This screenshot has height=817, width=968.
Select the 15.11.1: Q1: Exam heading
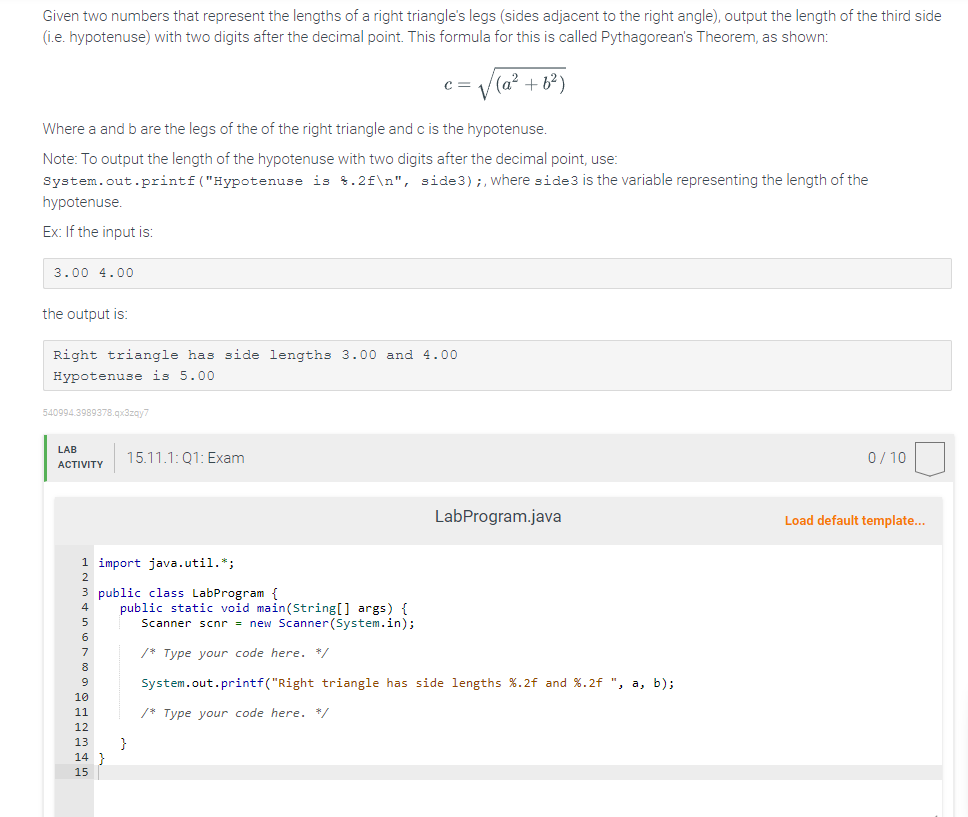tap(184, 457)
